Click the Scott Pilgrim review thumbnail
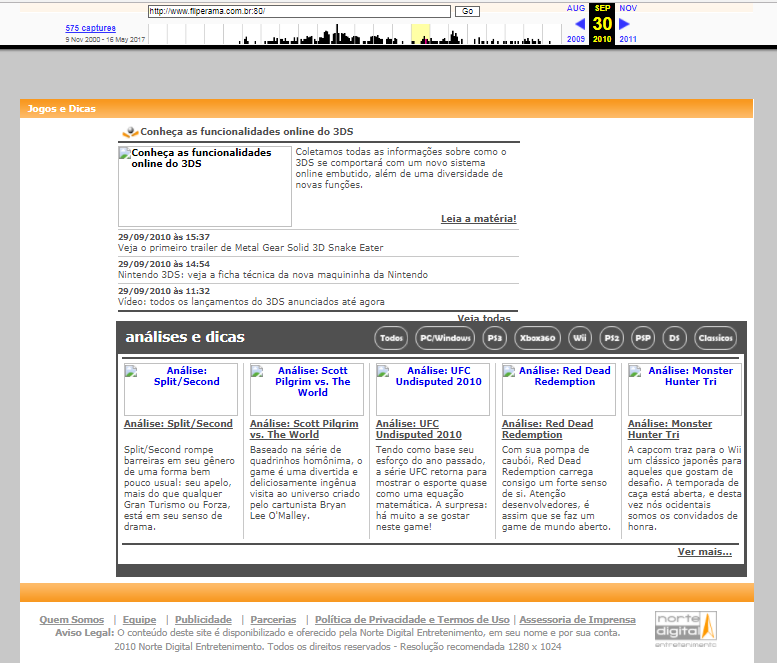Image resolution: width=777 pixels, height=663 pixels. point(307,389)
